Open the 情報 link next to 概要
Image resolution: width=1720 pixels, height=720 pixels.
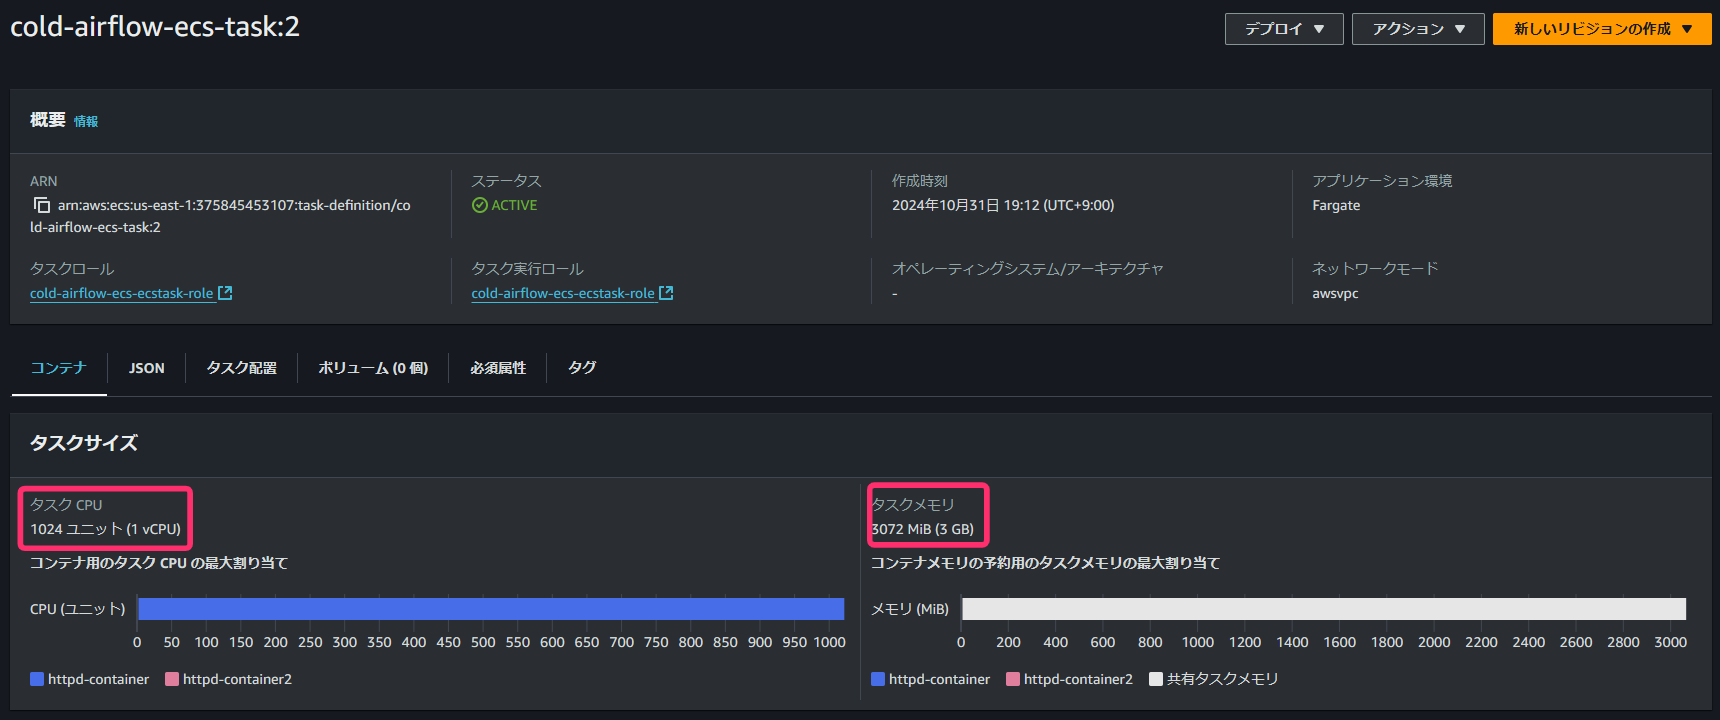86,121
